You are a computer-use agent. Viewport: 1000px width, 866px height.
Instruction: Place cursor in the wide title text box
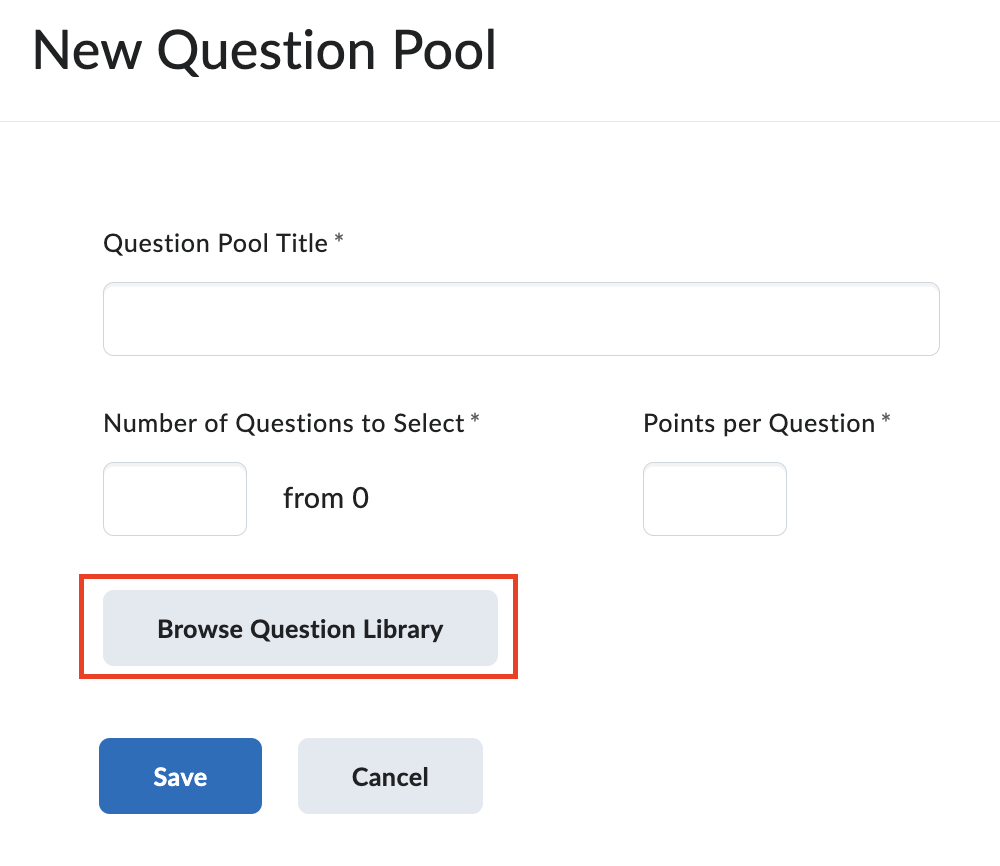(521, 319)
